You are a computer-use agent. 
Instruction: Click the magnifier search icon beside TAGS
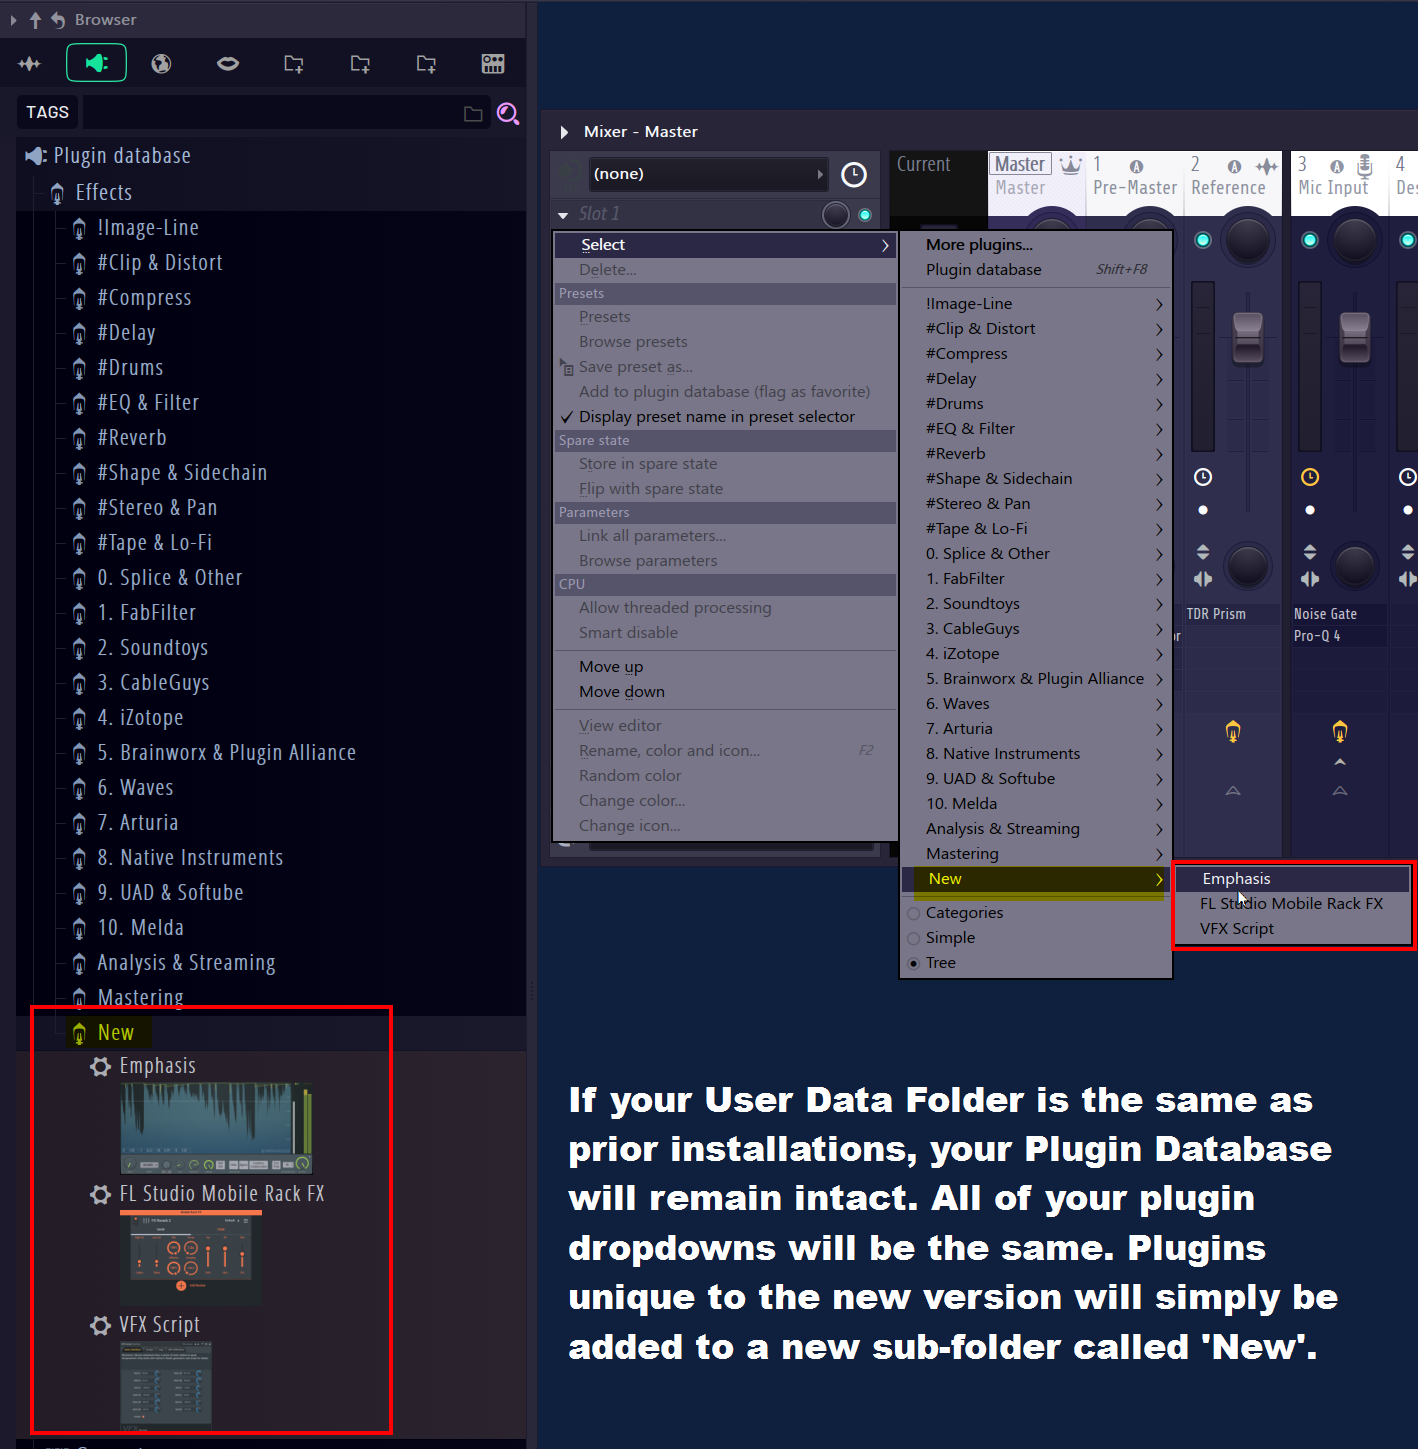point(508,113)
